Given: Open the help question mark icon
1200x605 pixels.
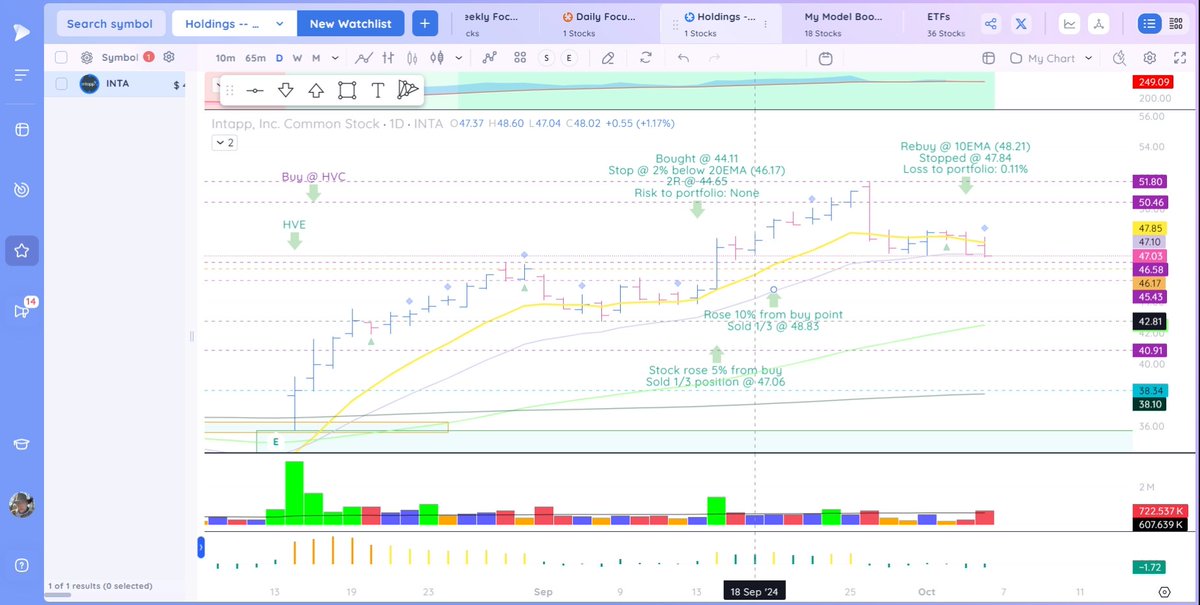Looking at the screenshot, I should pos(22,566).
